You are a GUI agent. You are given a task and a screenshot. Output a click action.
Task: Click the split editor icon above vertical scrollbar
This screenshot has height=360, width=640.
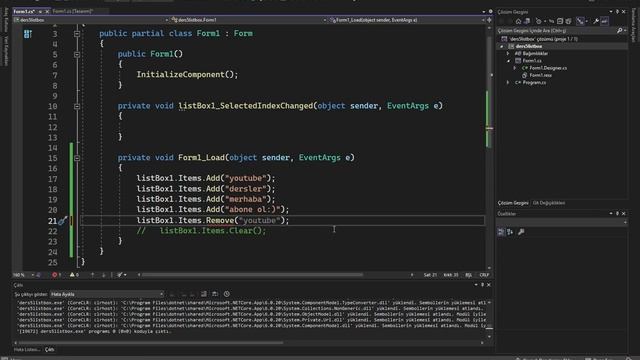pyautogui.click(x=489, y=20)
